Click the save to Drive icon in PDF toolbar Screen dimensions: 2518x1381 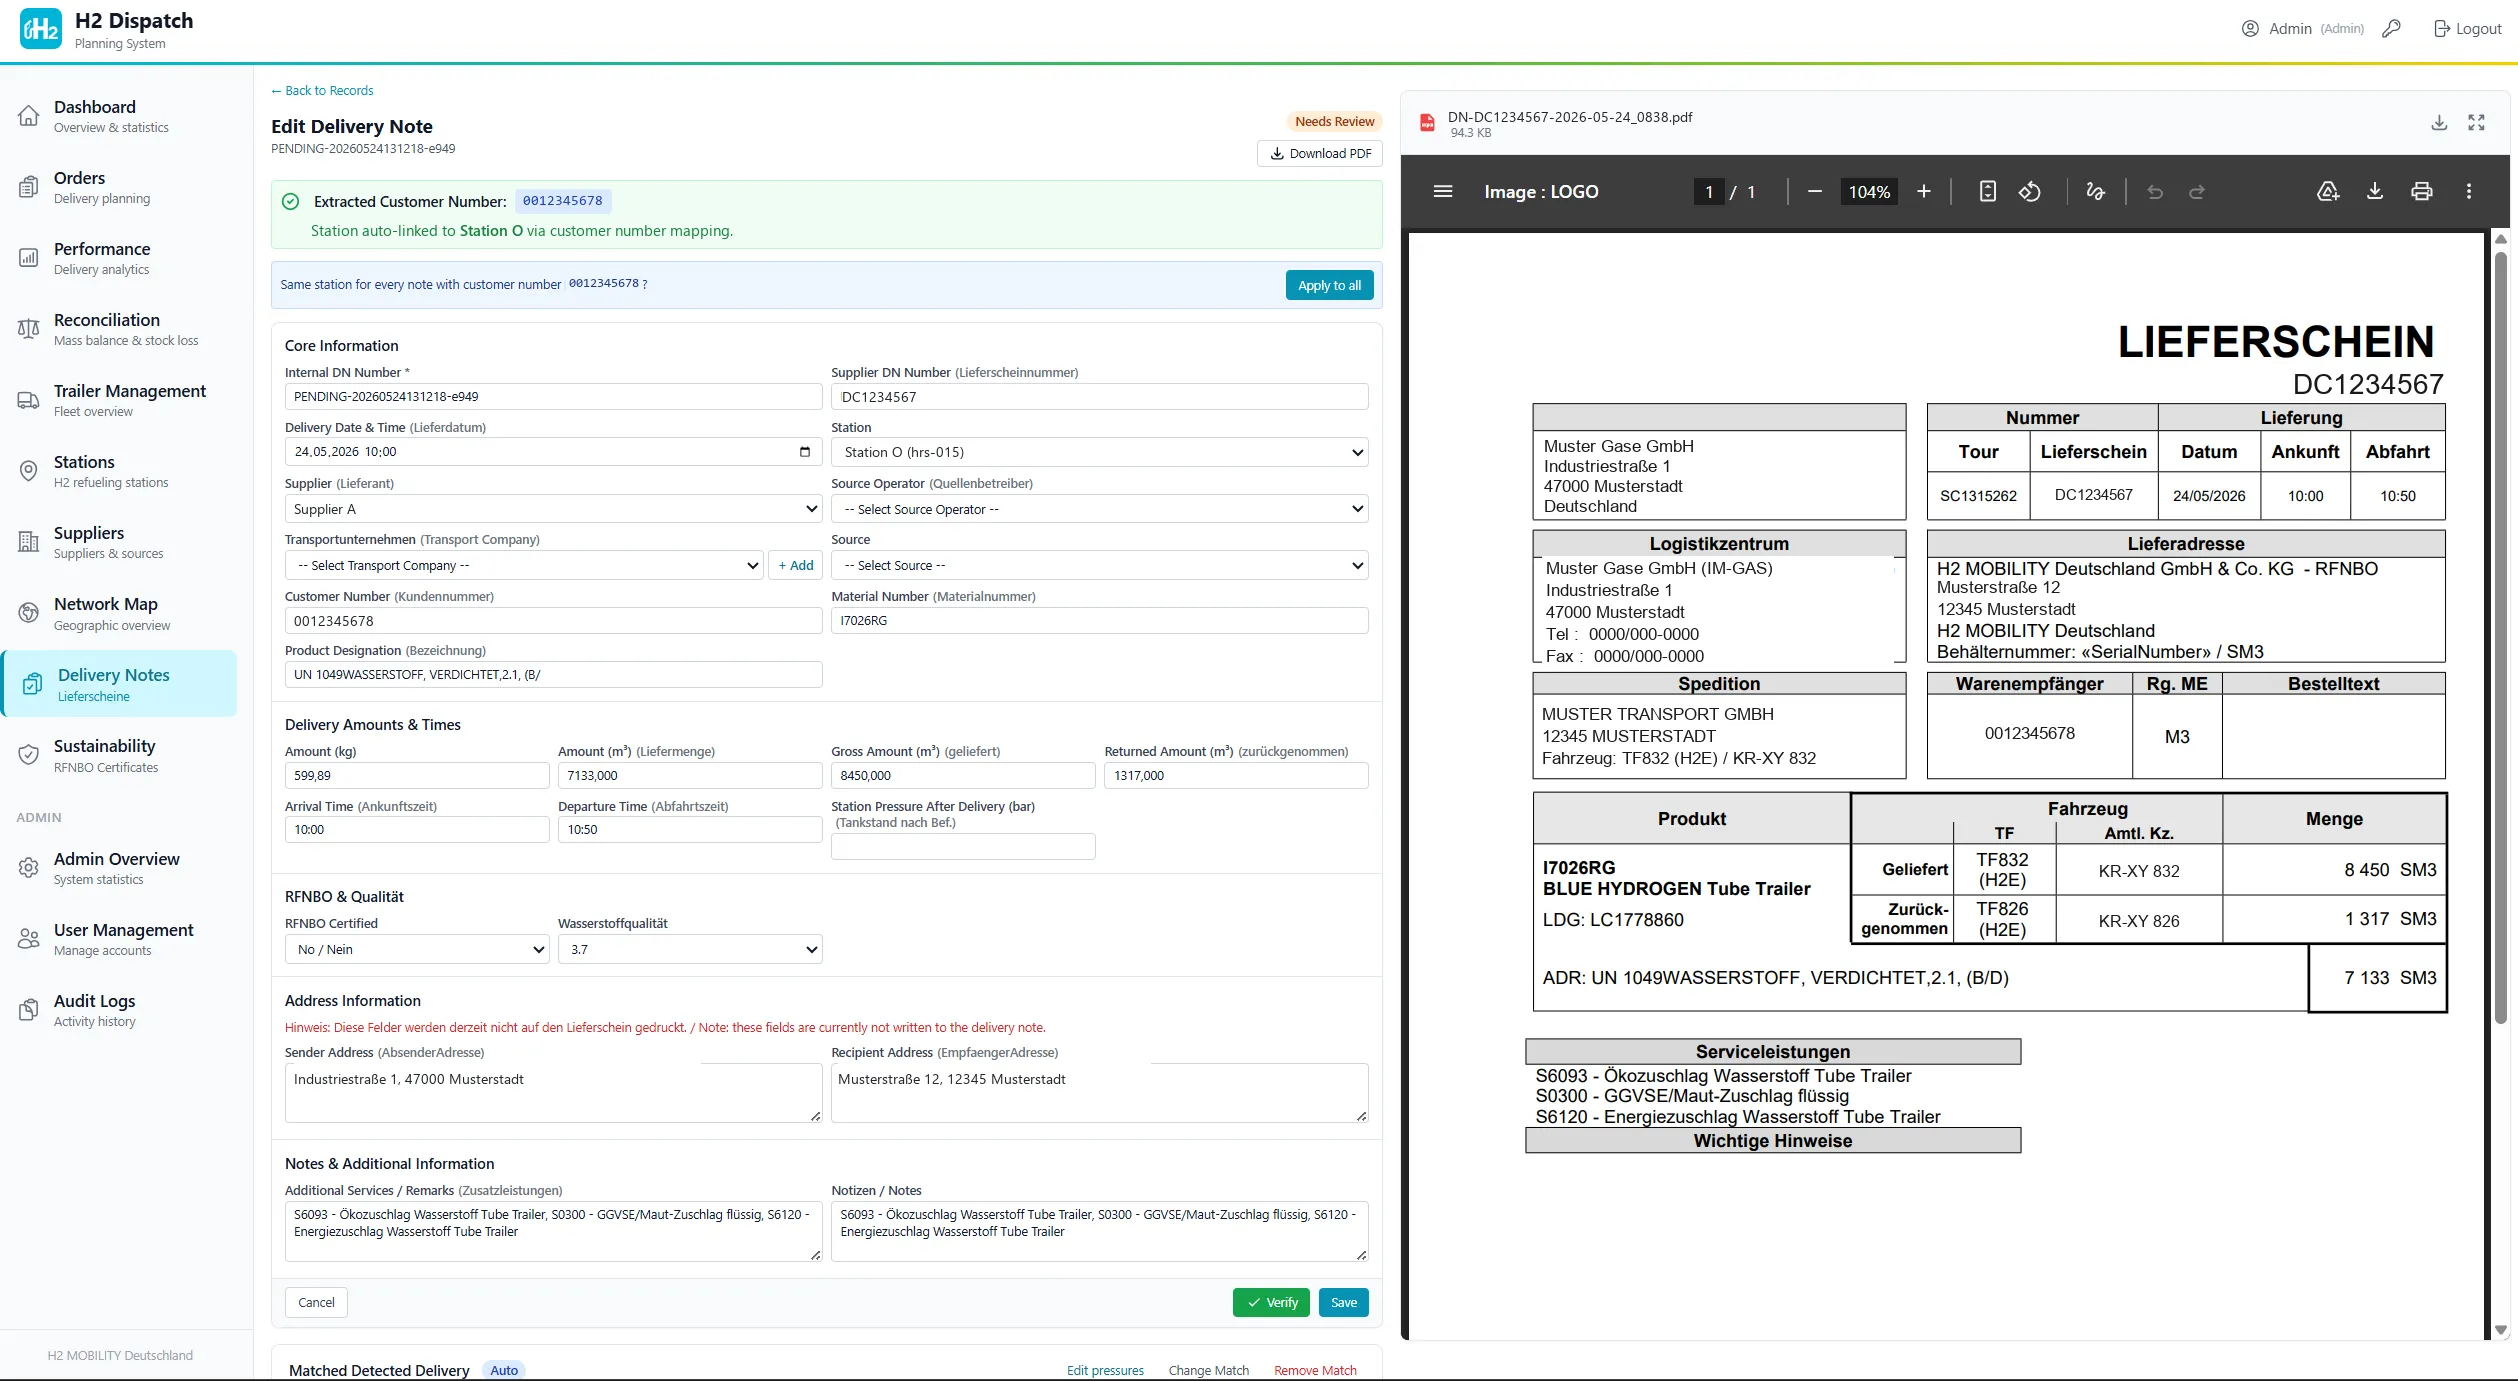click(x=2328, y=191)
